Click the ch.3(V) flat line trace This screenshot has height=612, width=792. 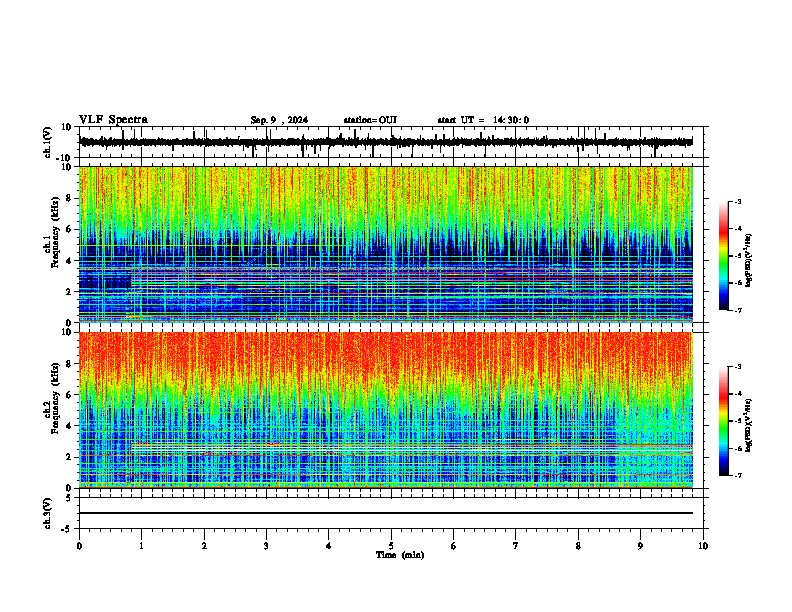point(386,513)
